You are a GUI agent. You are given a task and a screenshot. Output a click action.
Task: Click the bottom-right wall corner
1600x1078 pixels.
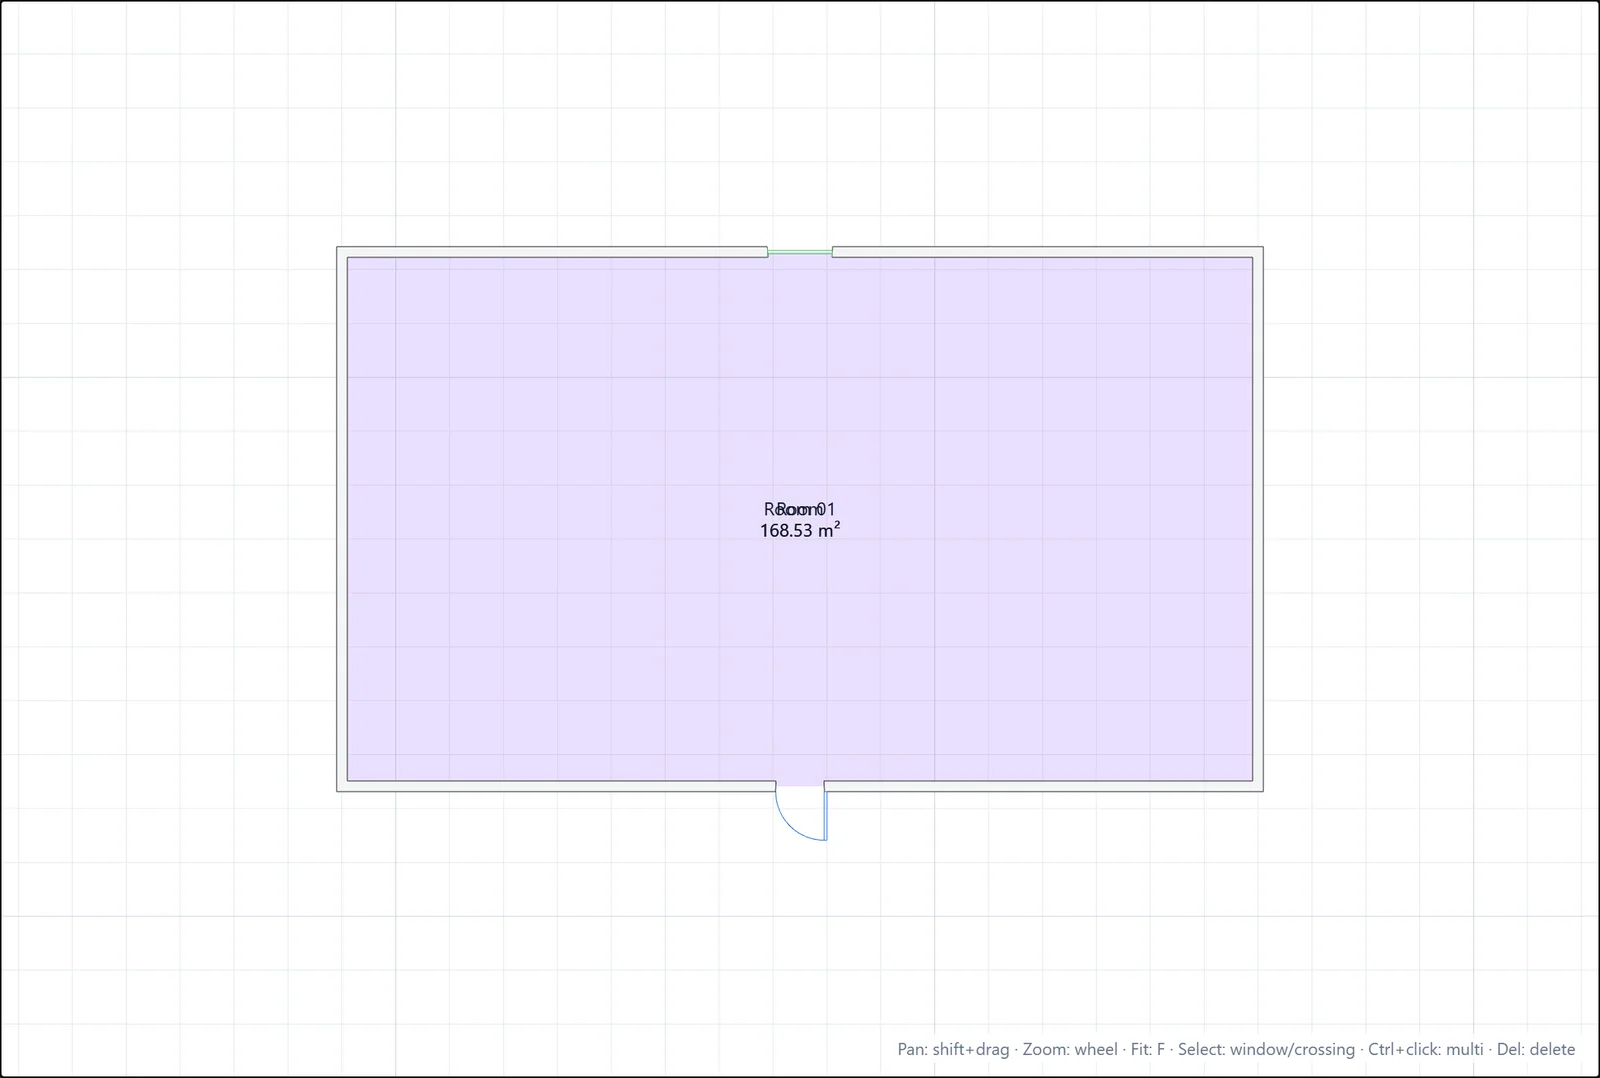1258,786
